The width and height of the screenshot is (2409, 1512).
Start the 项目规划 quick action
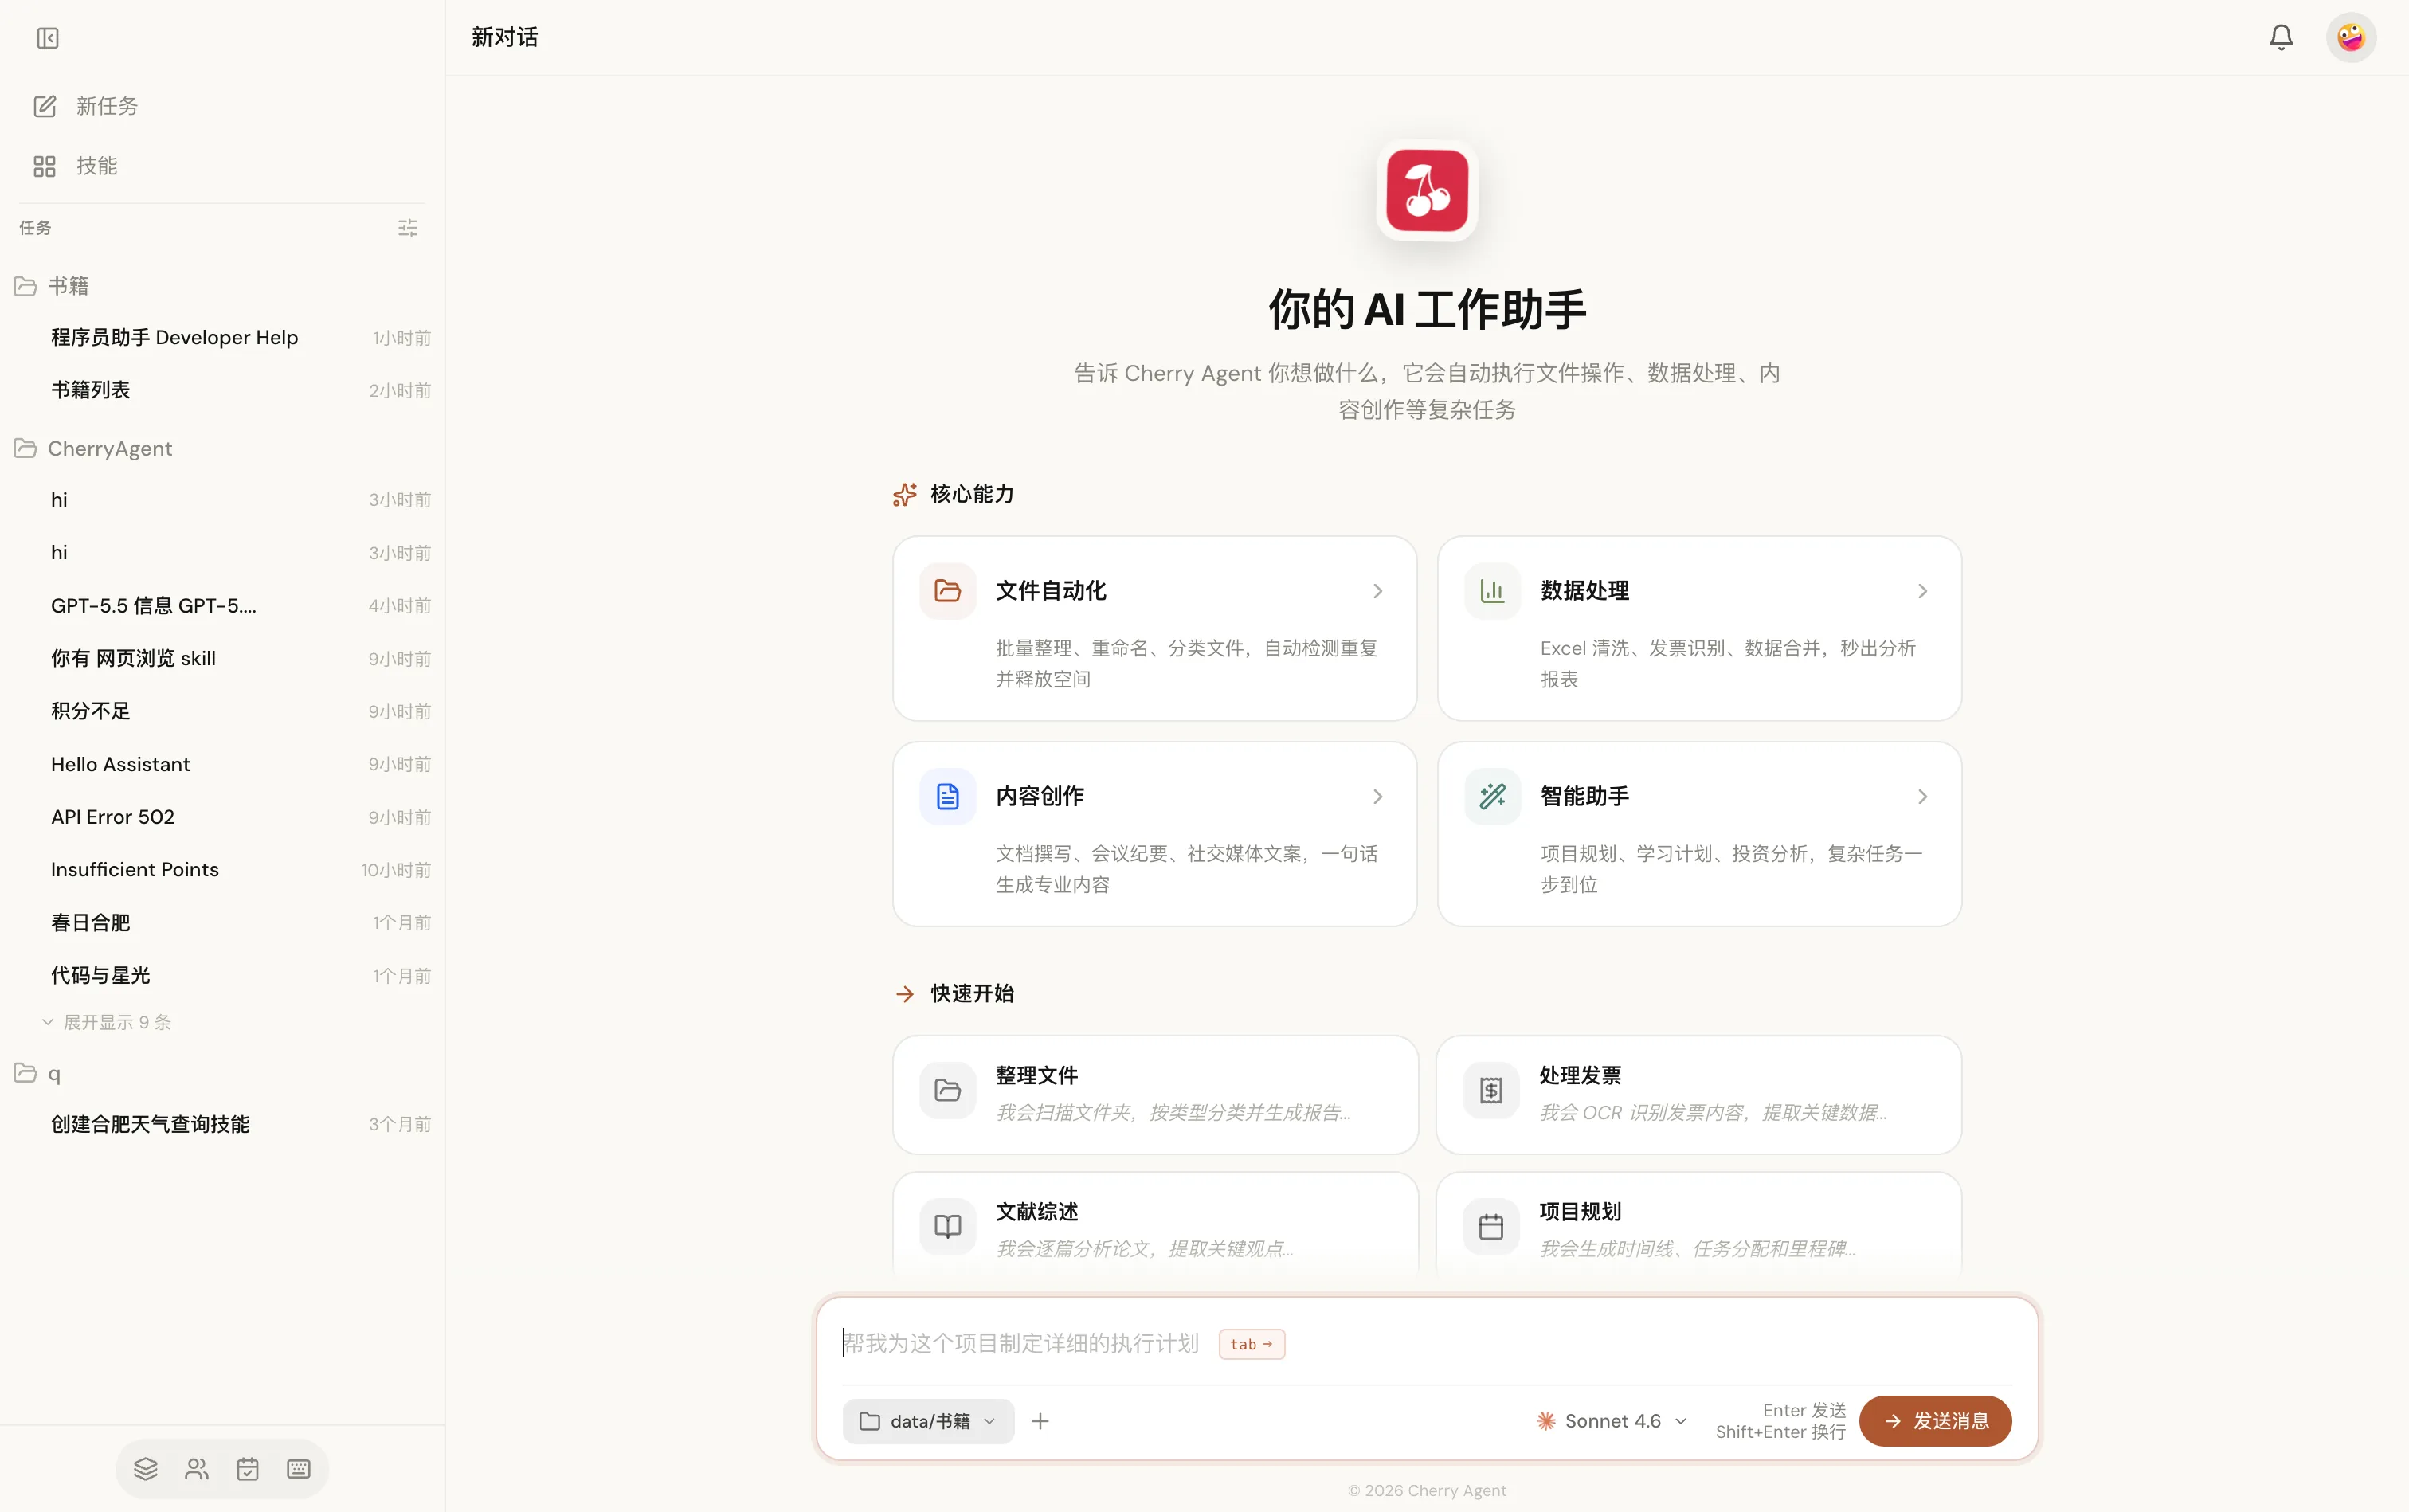(1698, 1226)
